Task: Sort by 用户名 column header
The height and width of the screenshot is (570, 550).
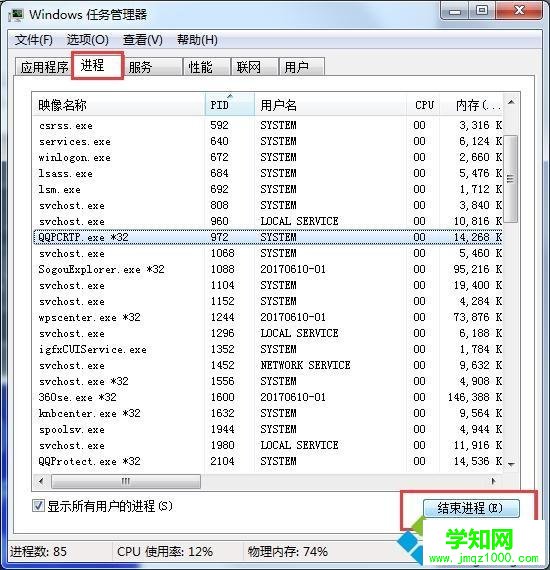Action: [330, 105]
